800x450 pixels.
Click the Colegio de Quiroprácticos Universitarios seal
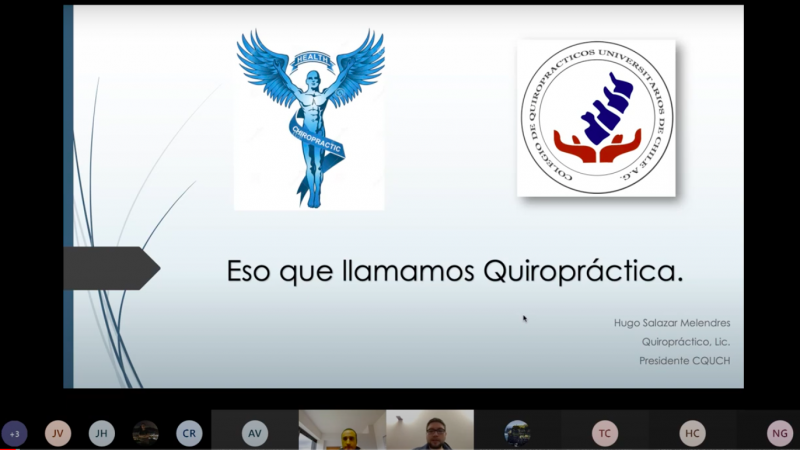point(596,118)
